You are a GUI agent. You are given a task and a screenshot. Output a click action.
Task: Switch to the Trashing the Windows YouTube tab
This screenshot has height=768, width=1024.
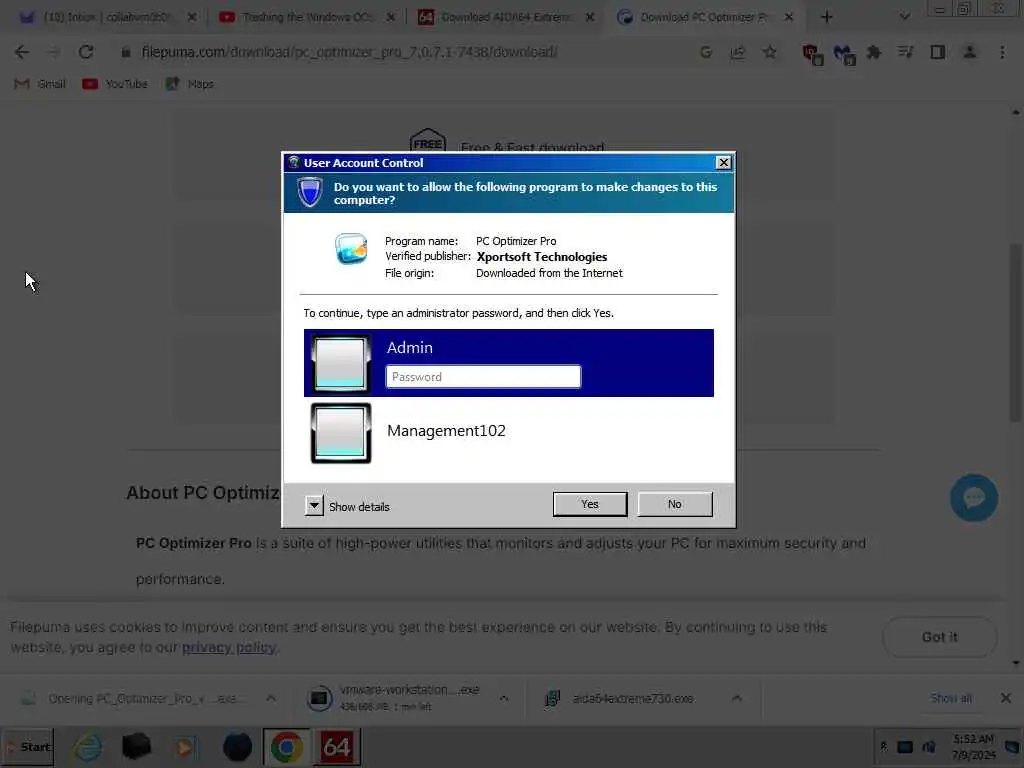click(306, 17)
